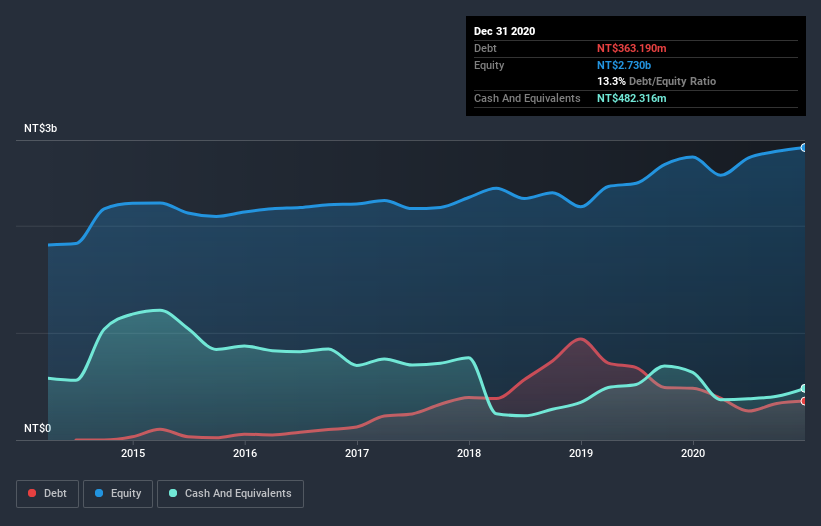Screen dimensions: 821x526
Task: Click the 2018 x-axis label
Action: (x=469, y=453)
